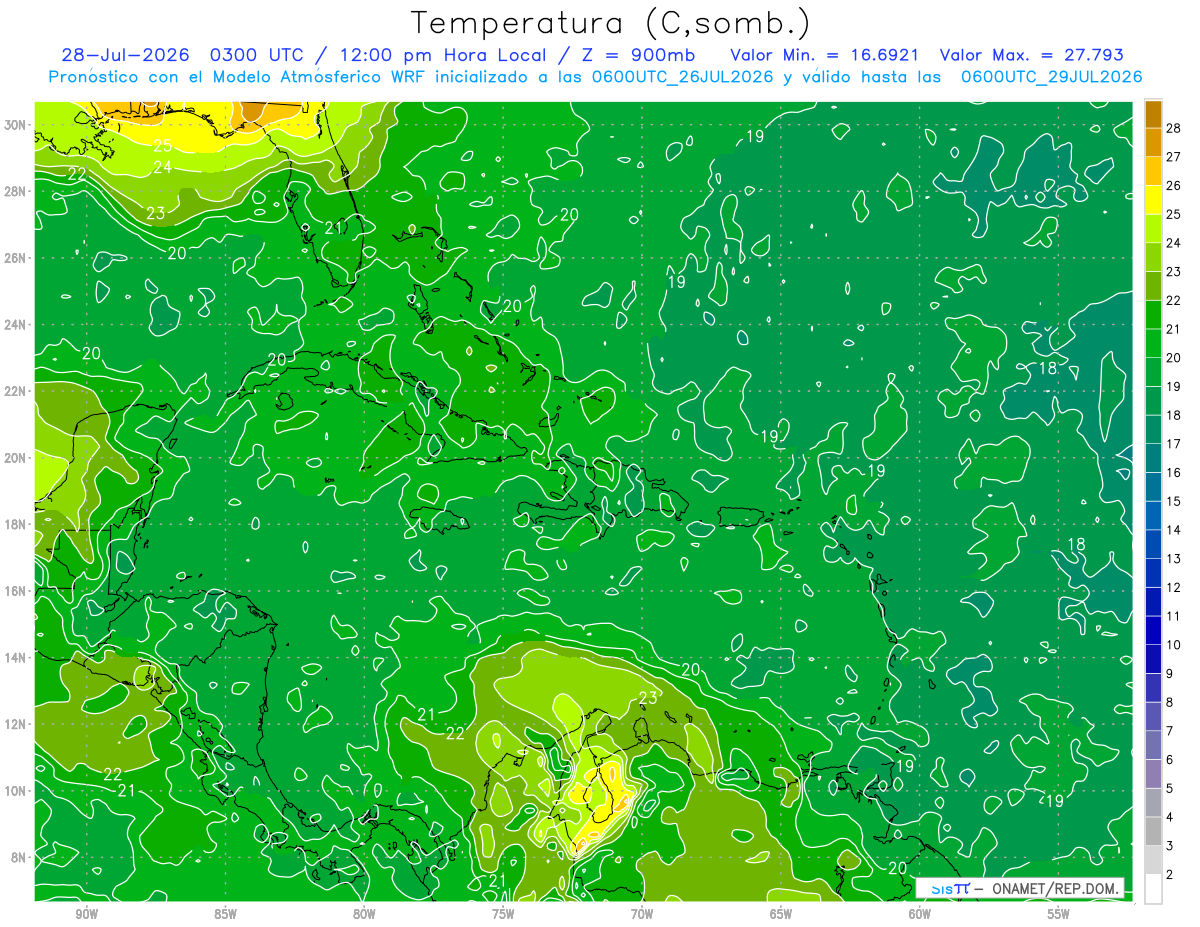Click the color bar swatch between 27 and 28

pos(1153,142)
